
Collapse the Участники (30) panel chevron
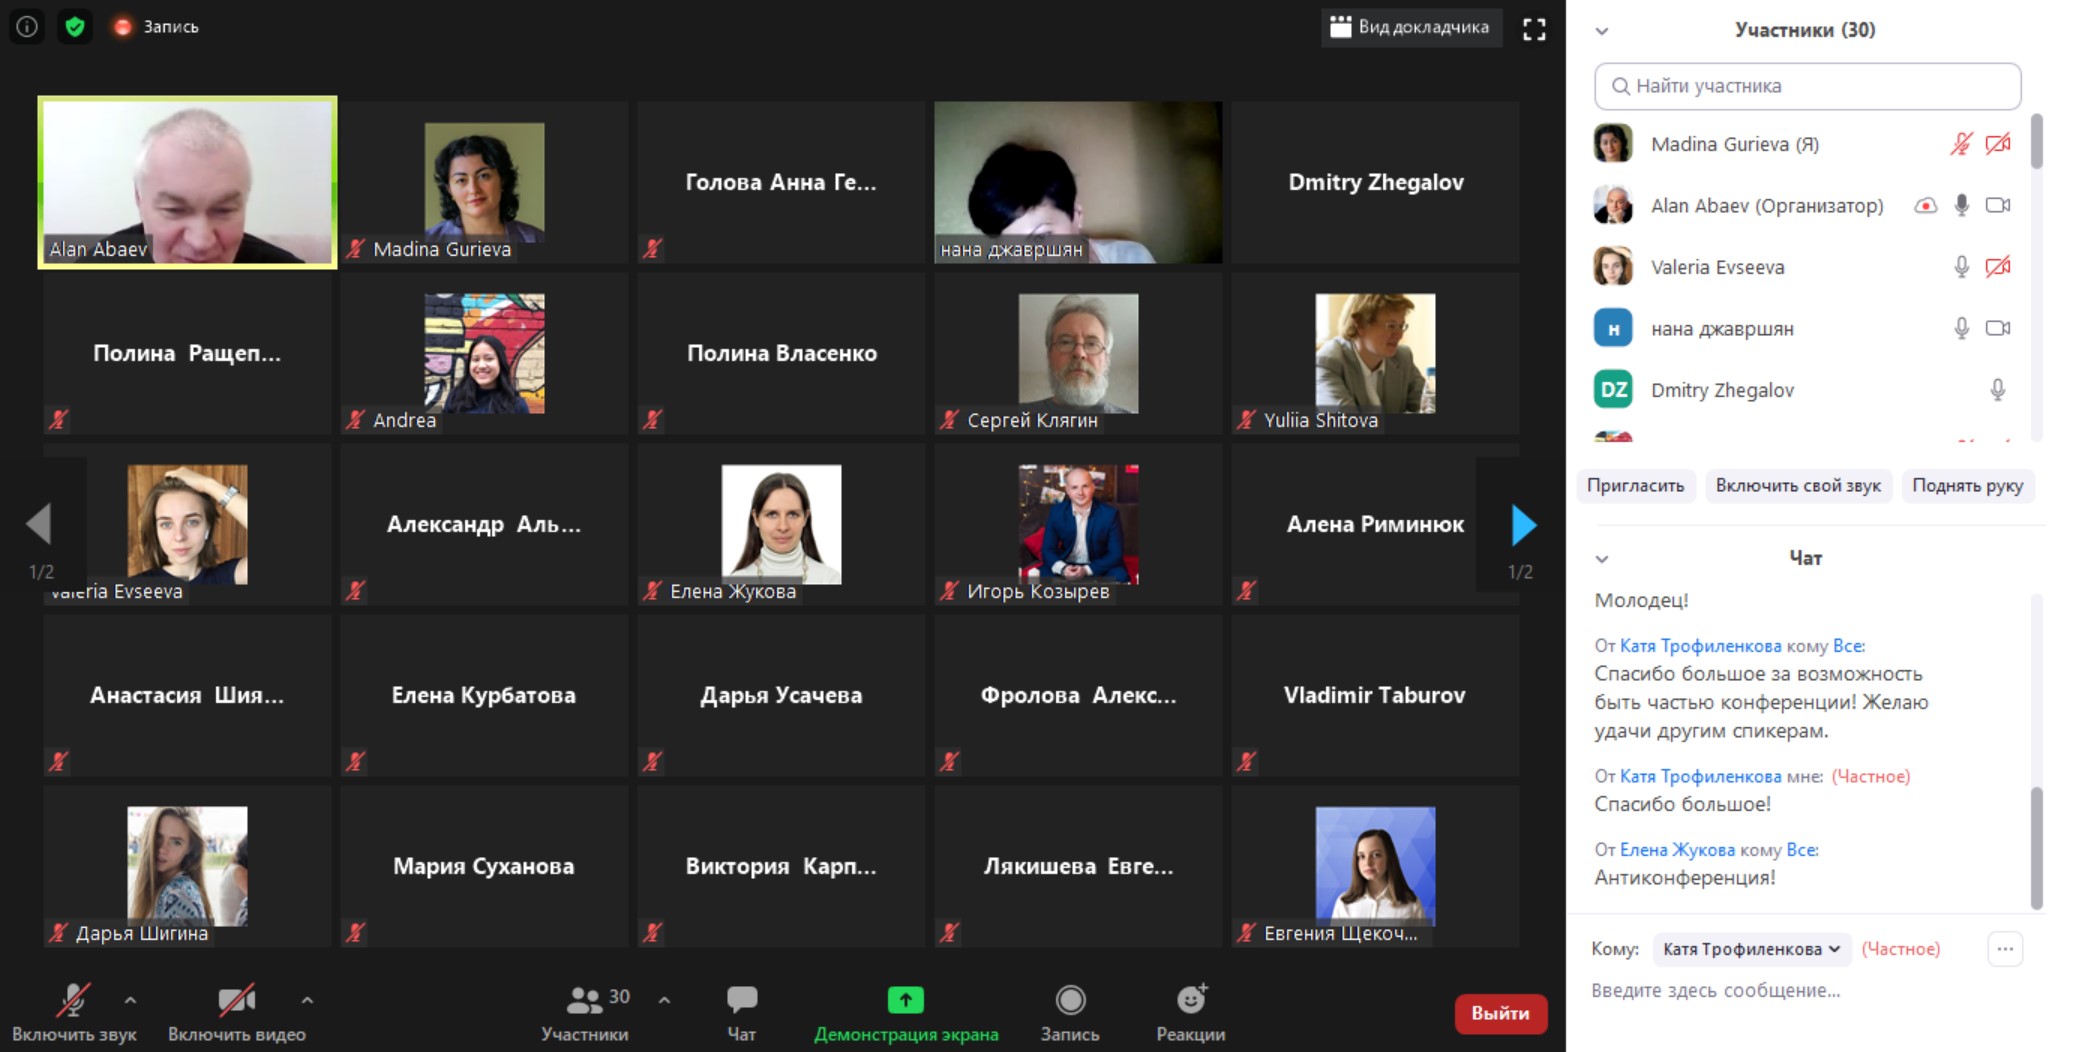(1602, 31)
